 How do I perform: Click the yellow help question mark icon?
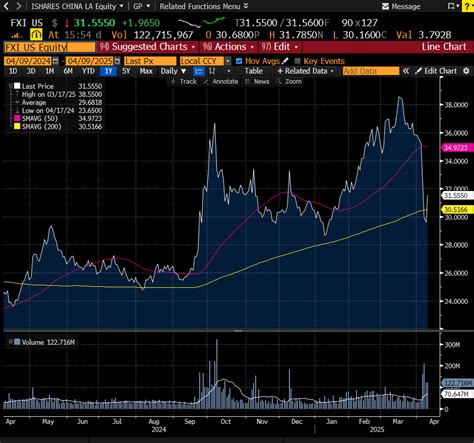tap(467, 6)
